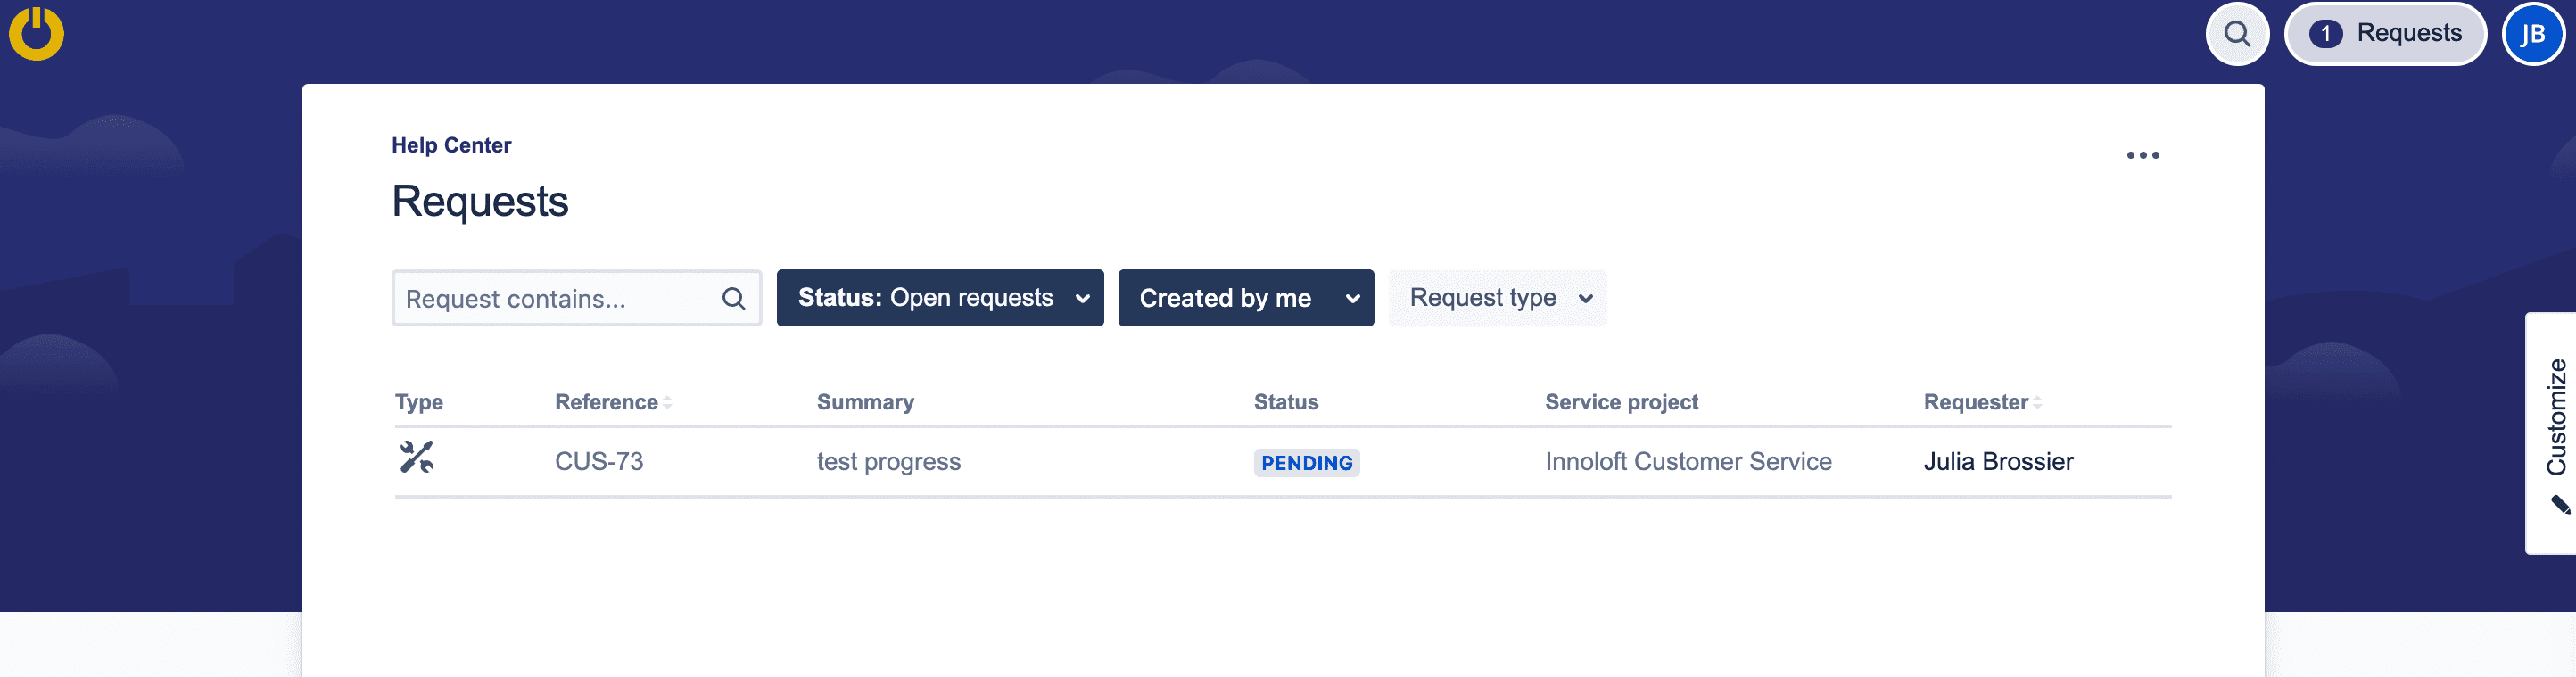2576x677 pixels.
Task: Open the three-dot more options menu
Action: click(2142, 155)
